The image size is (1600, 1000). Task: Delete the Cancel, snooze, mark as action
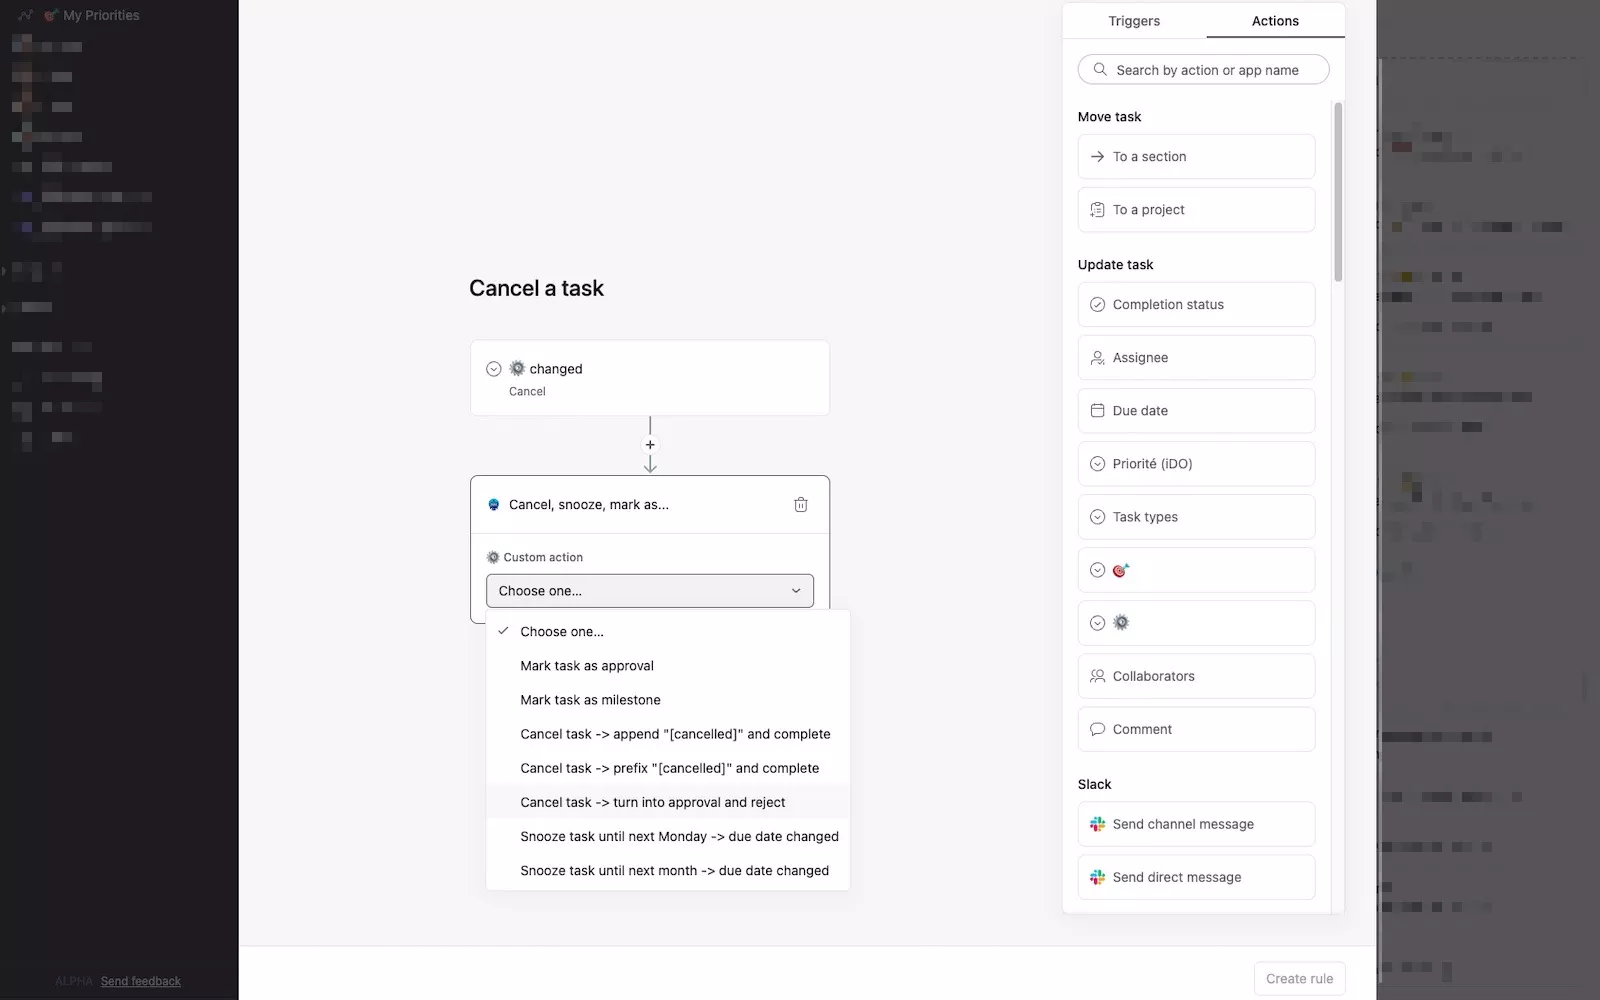point(800,505)
